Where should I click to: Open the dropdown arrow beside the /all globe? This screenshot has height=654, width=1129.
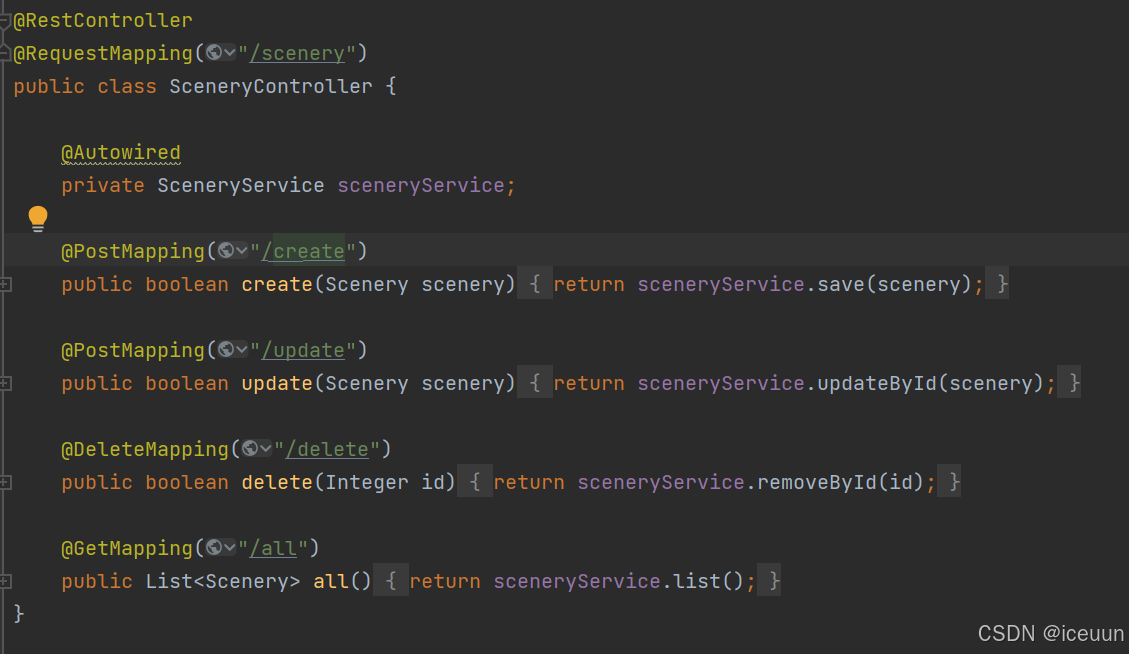click(x=229, y=547)
